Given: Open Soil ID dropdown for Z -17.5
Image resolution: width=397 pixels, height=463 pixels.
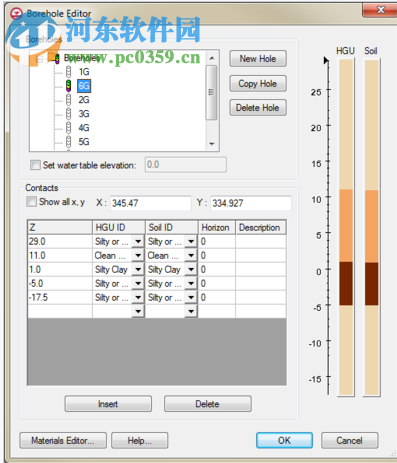Looking at the screenshot, I should click(191, 297).
